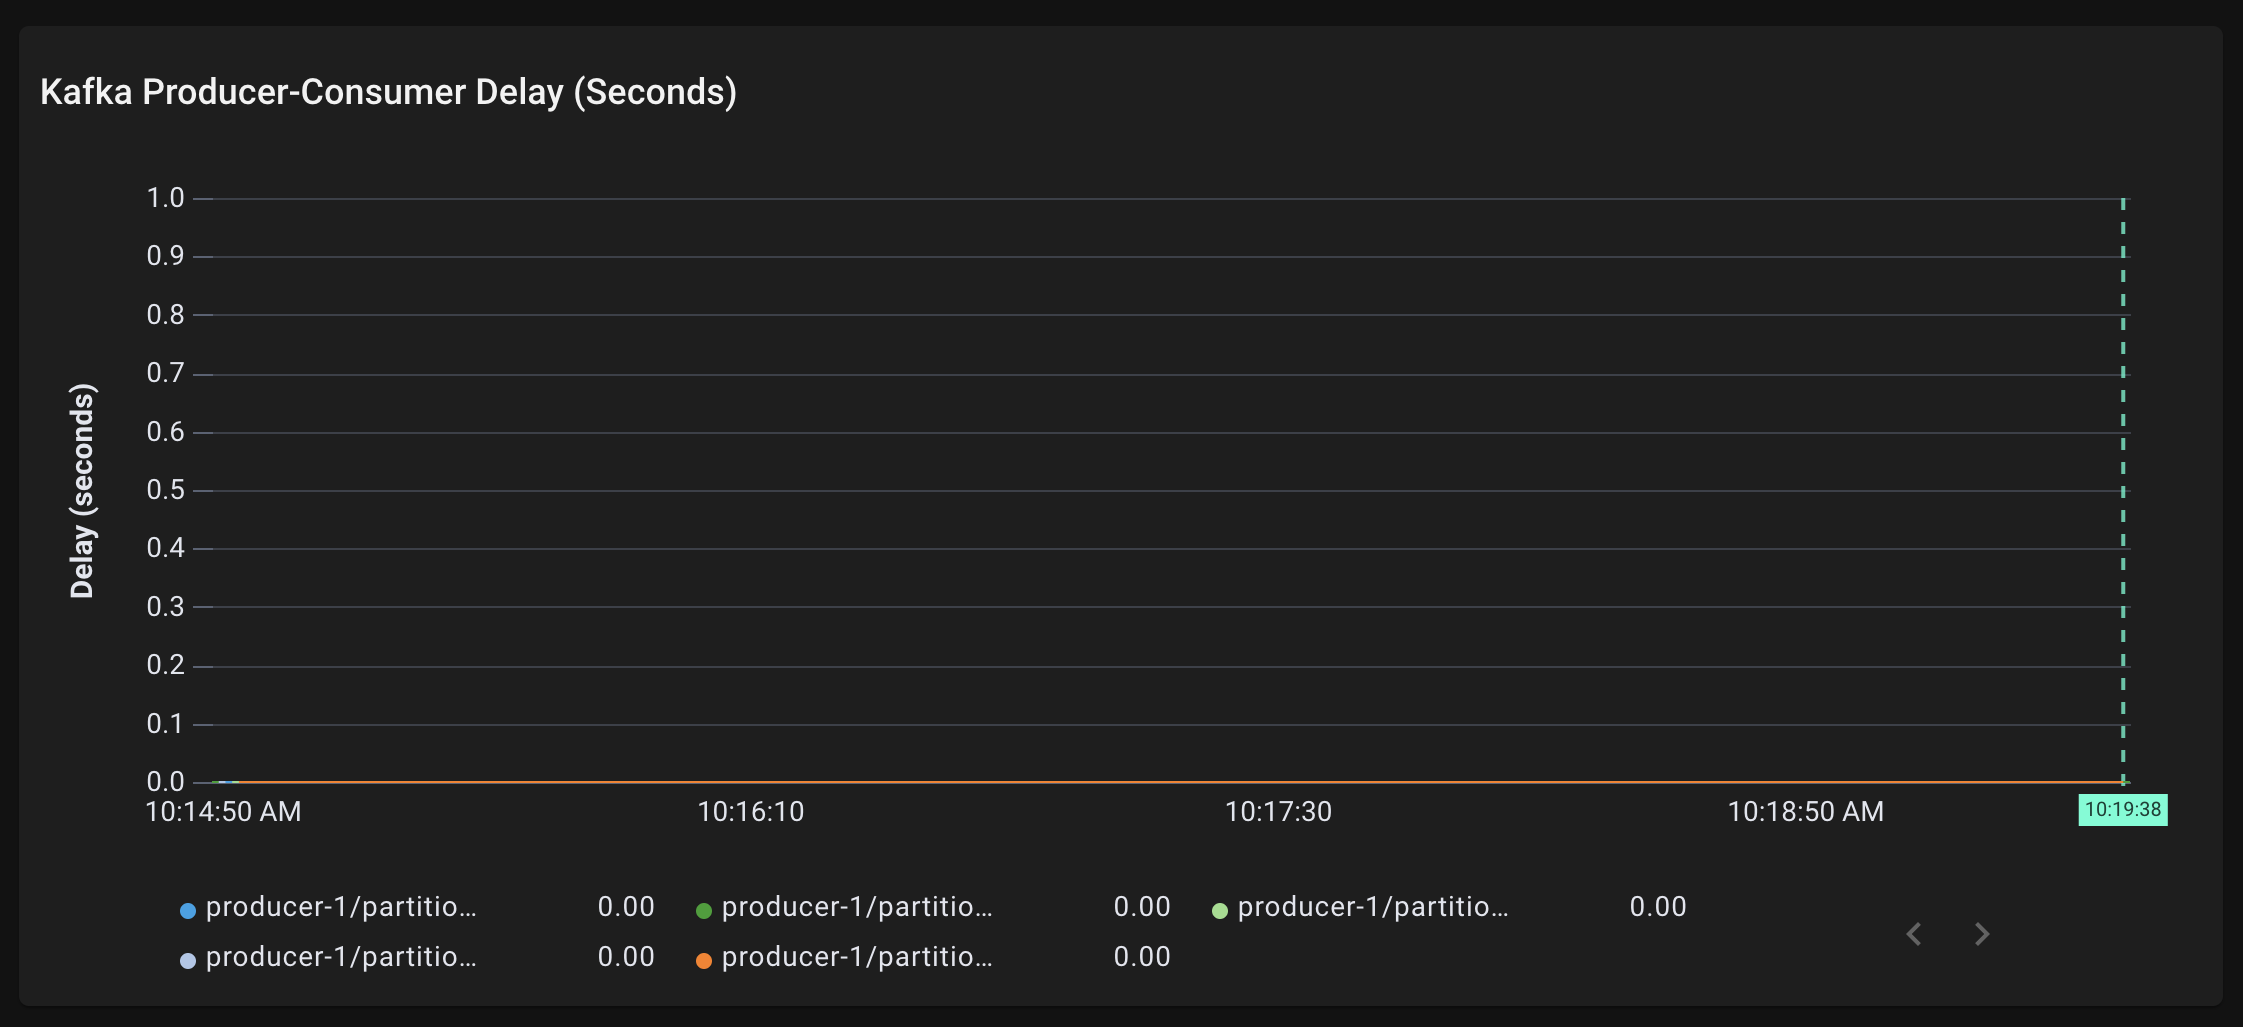Image resolution: width=2243 pixels, height=1027 pixels.
Task: Go to next legend page arrow
Action: coord(1982,934)
